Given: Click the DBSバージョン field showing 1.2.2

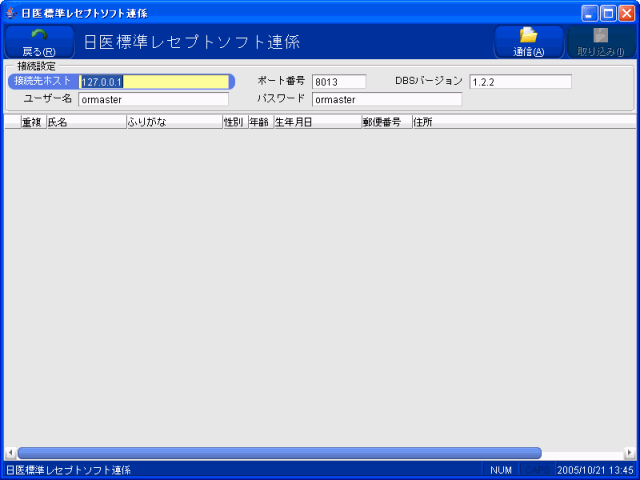Looking at the screenshot, I should (x=520, y=82).
